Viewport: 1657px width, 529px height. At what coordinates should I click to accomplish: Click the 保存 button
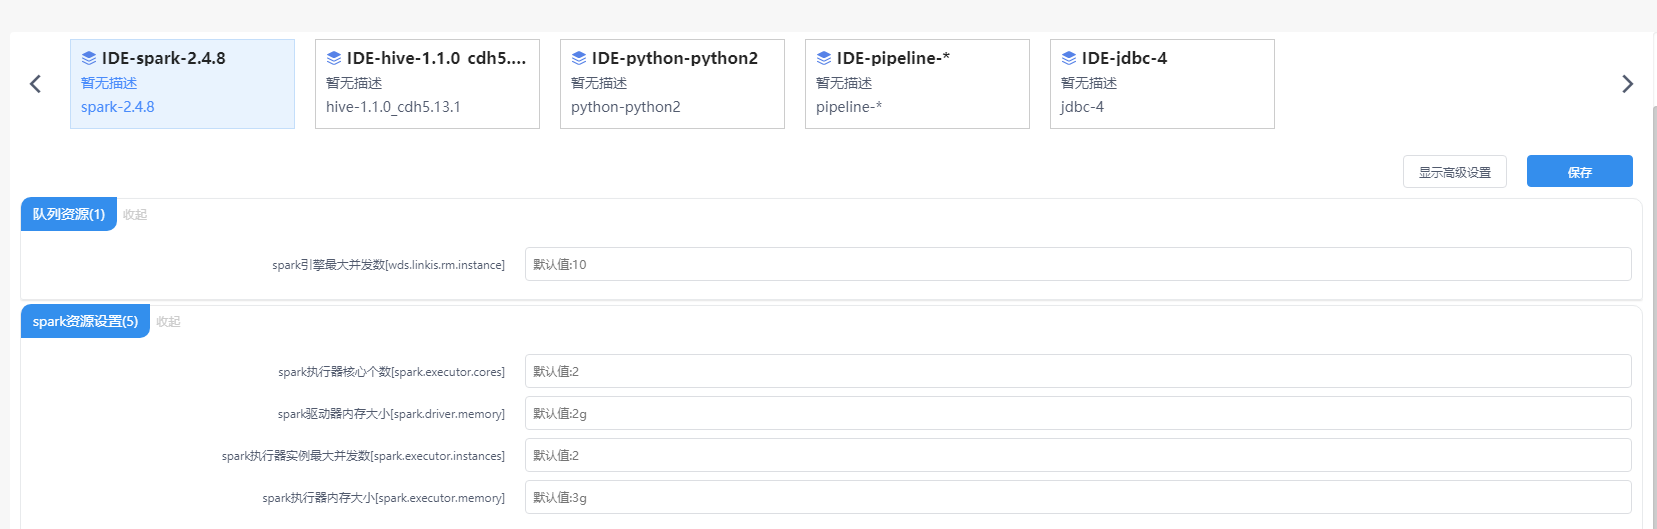tap(1579, 172)
